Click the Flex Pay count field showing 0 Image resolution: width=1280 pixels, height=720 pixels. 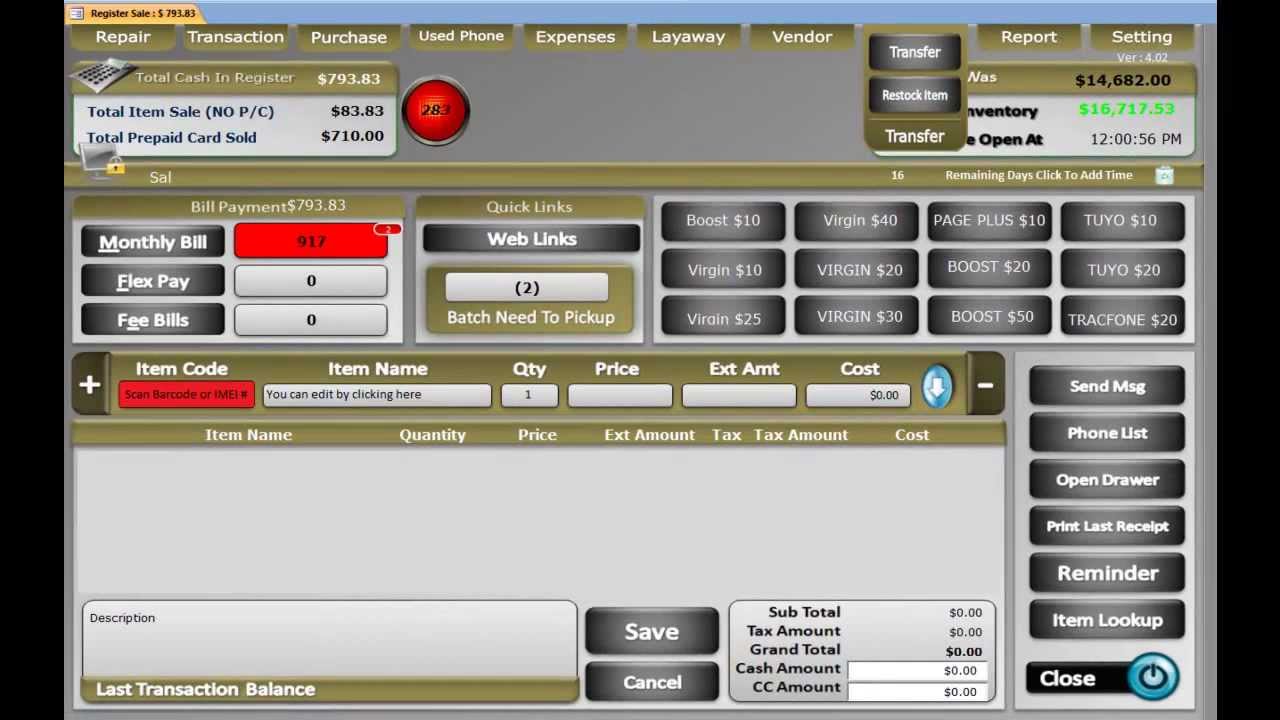coord(311,281)
